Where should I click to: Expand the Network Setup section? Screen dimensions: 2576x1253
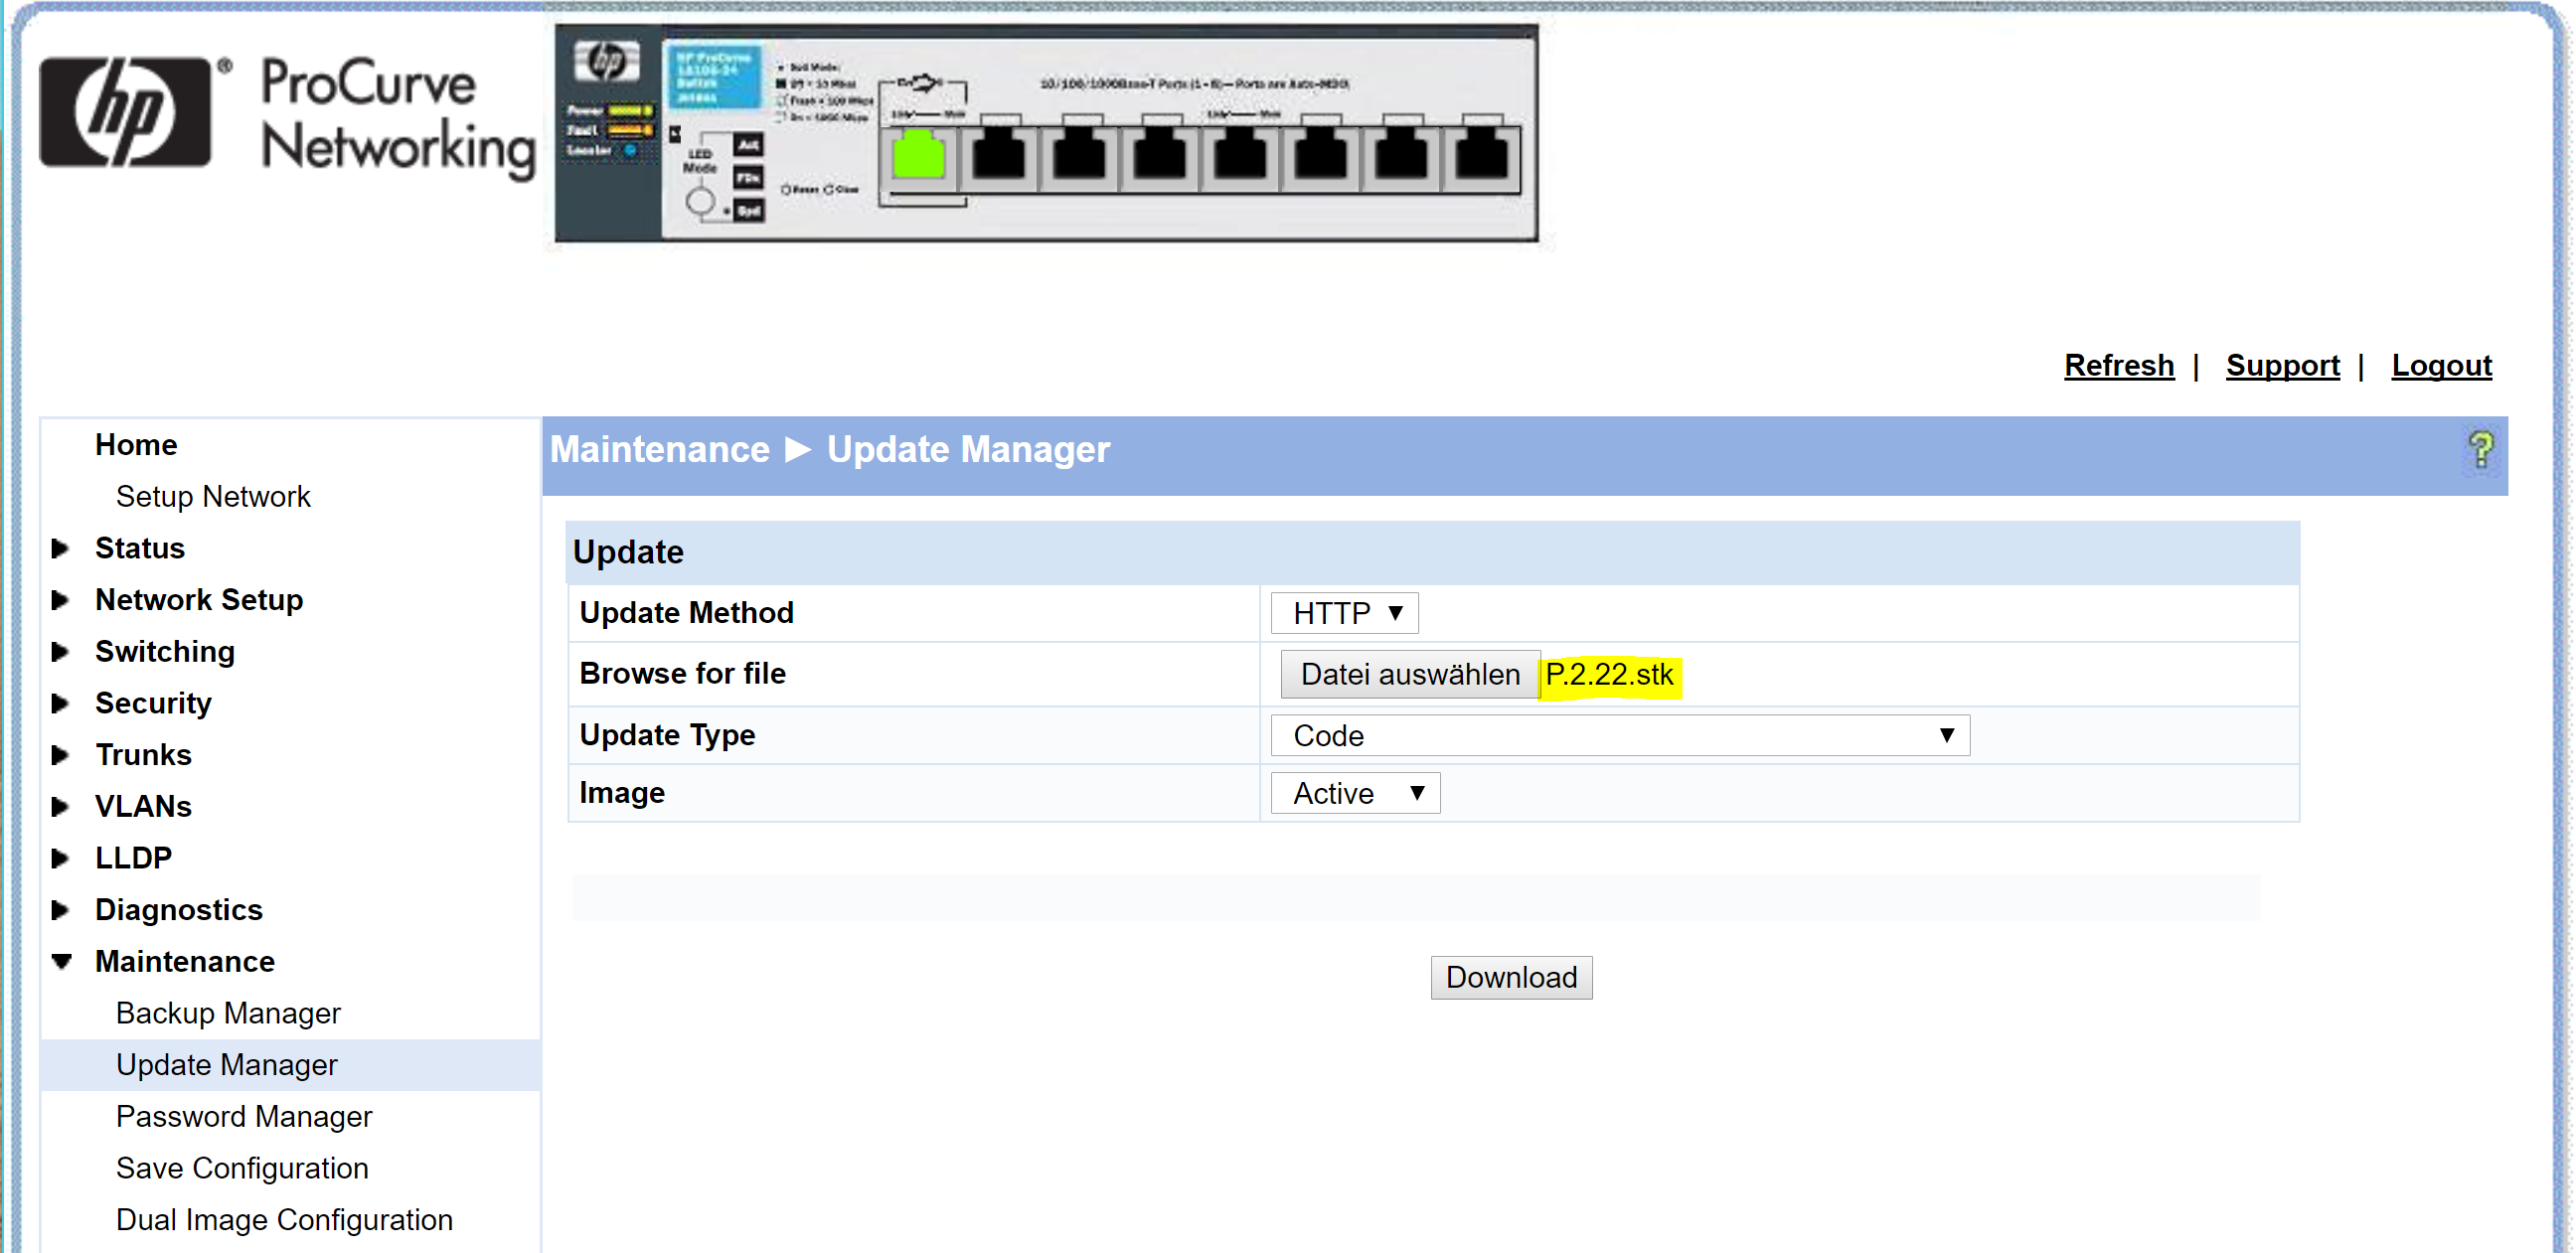61,600
